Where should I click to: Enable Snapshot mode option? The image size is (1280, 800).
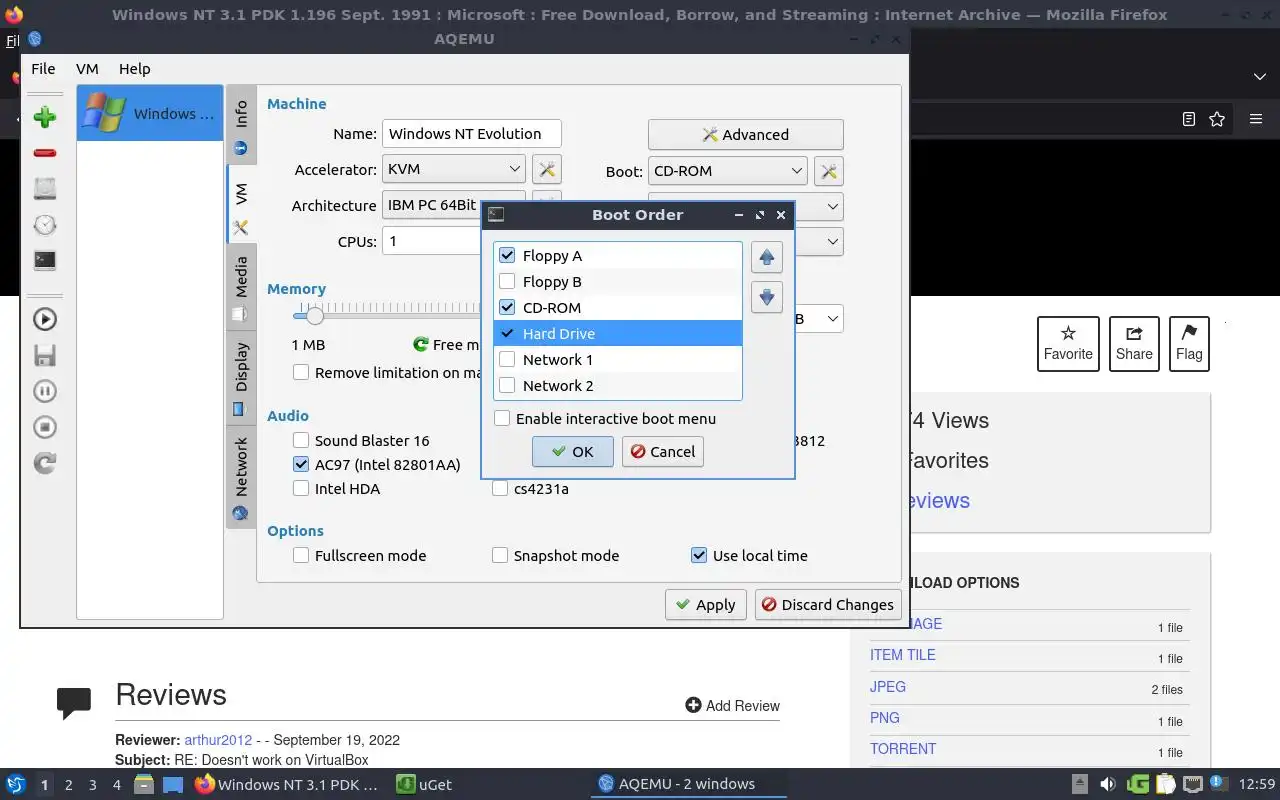[500, 555]
